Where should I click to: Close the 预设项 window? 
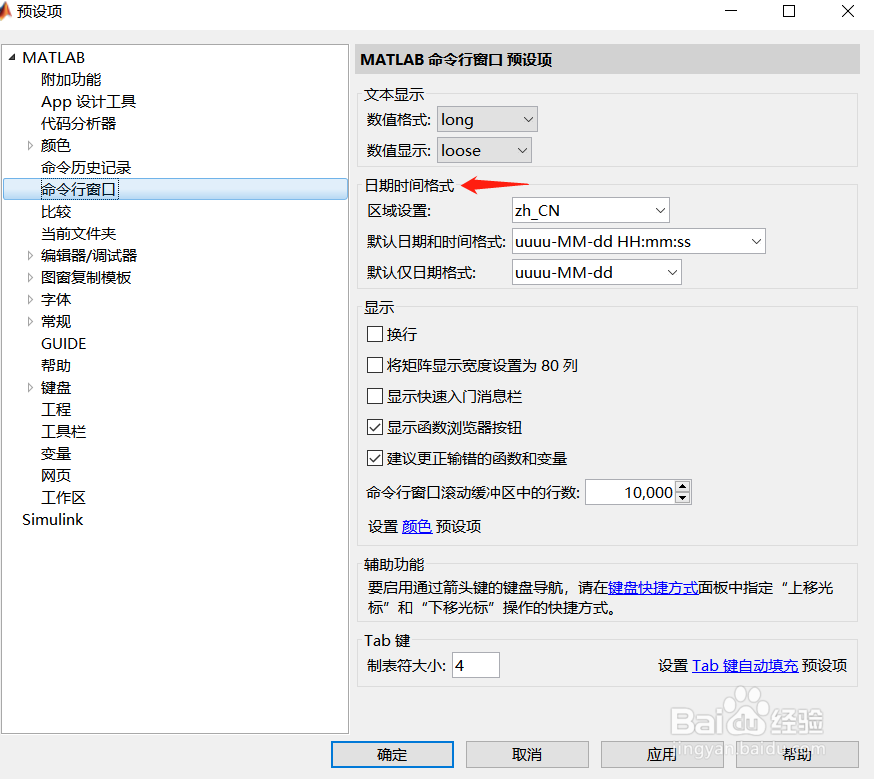848,11
